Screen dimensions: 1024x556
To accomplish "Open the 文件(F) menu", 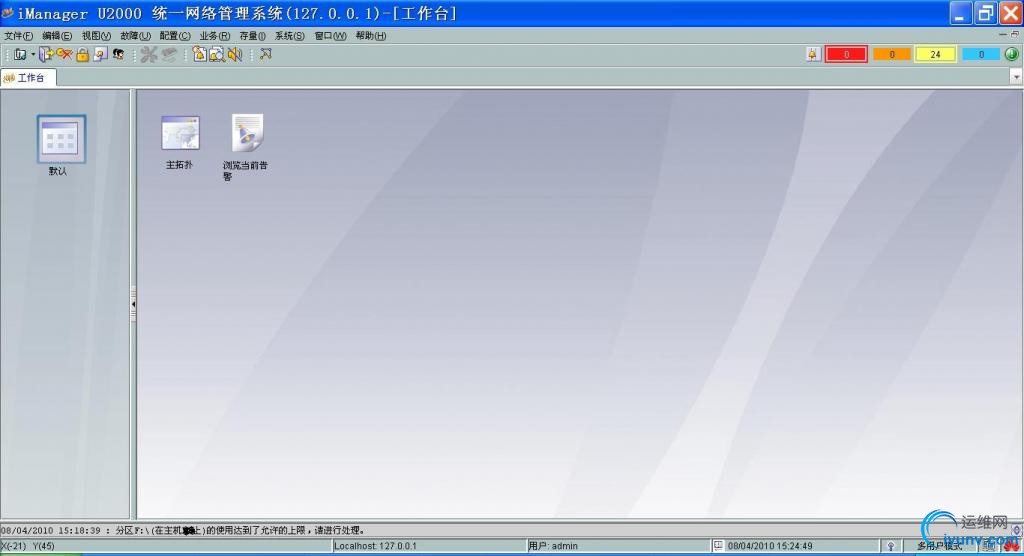I will click(18, 36).
